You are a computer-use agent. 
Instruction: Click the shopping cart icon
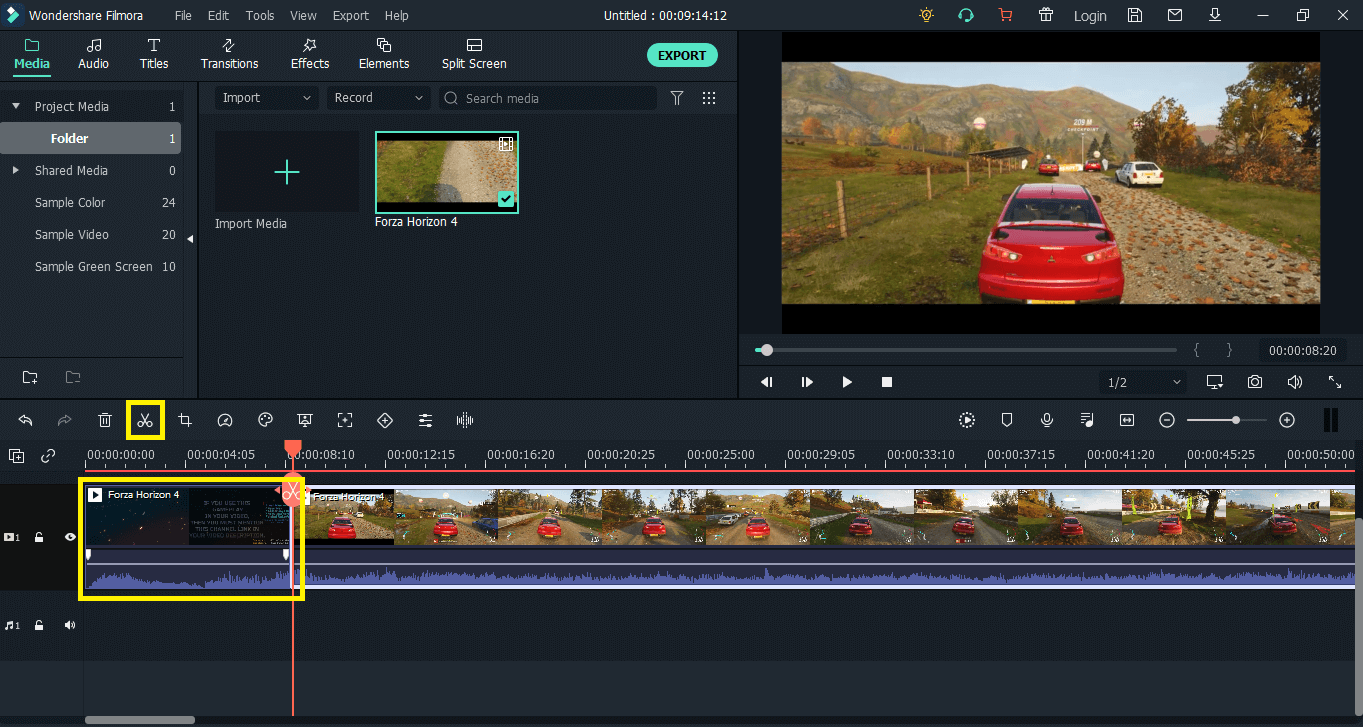(x=1005, y=15)
